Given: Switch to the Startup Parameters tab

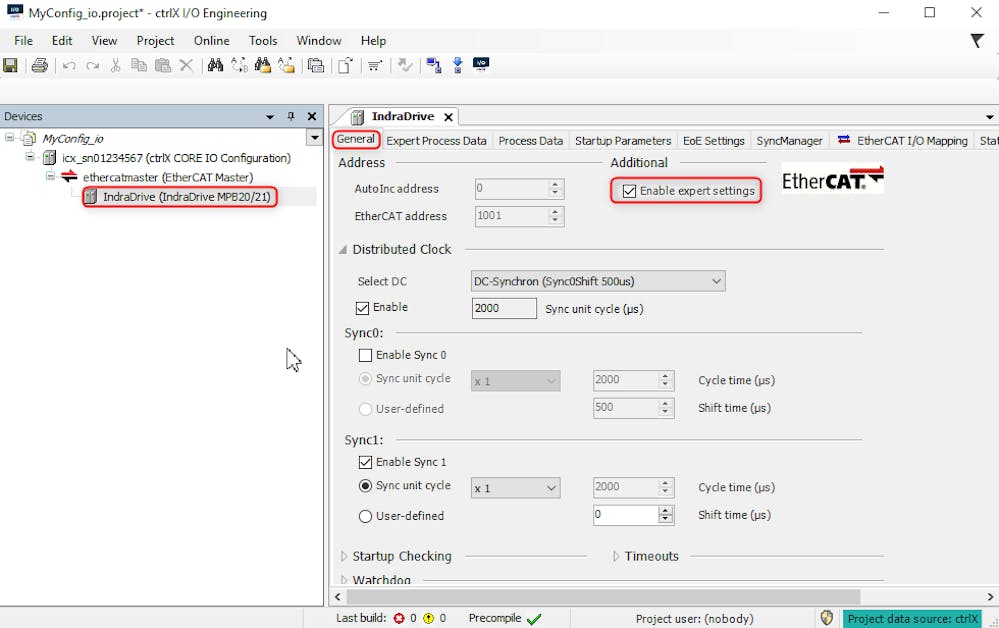Looking at the screenshot, I should 623,141.
